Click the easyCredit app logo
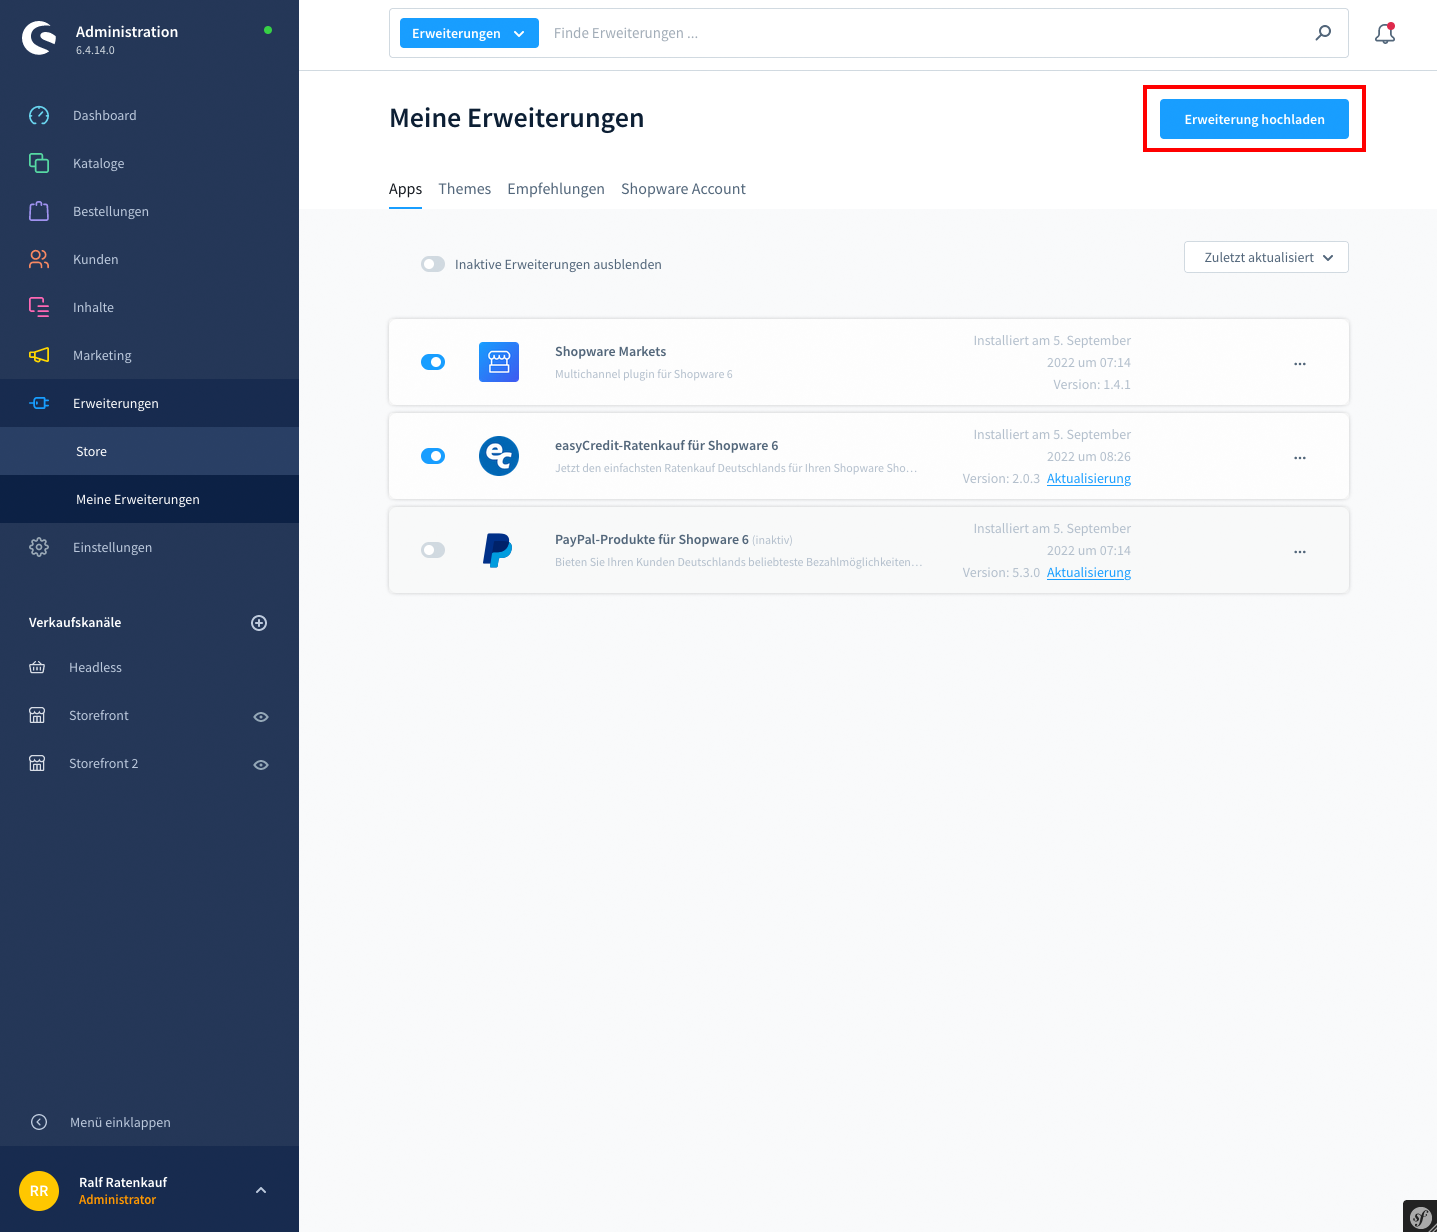 [x=499, y=456]
